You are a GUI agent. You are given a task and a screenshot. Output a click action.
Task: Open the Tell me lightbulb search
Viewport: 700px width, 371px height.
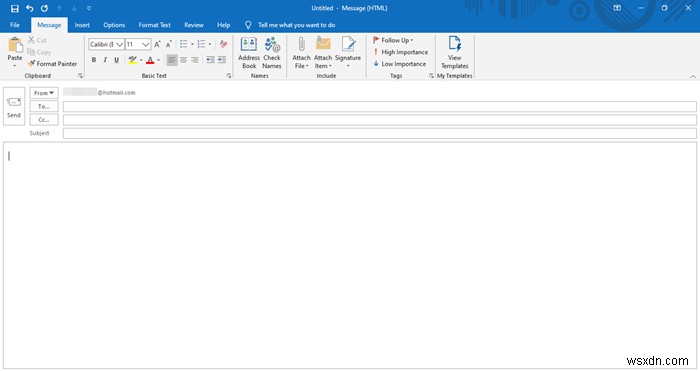[248, 25]
